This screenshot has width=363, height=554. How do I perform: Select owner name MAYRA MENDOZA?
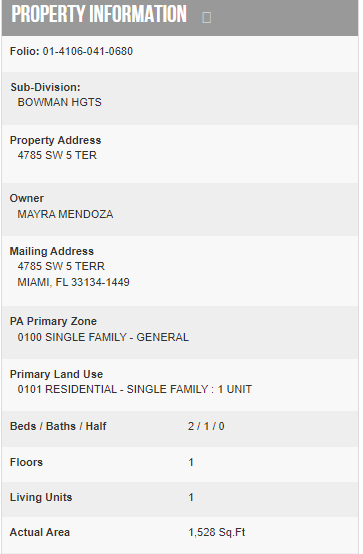click(65, 214)
